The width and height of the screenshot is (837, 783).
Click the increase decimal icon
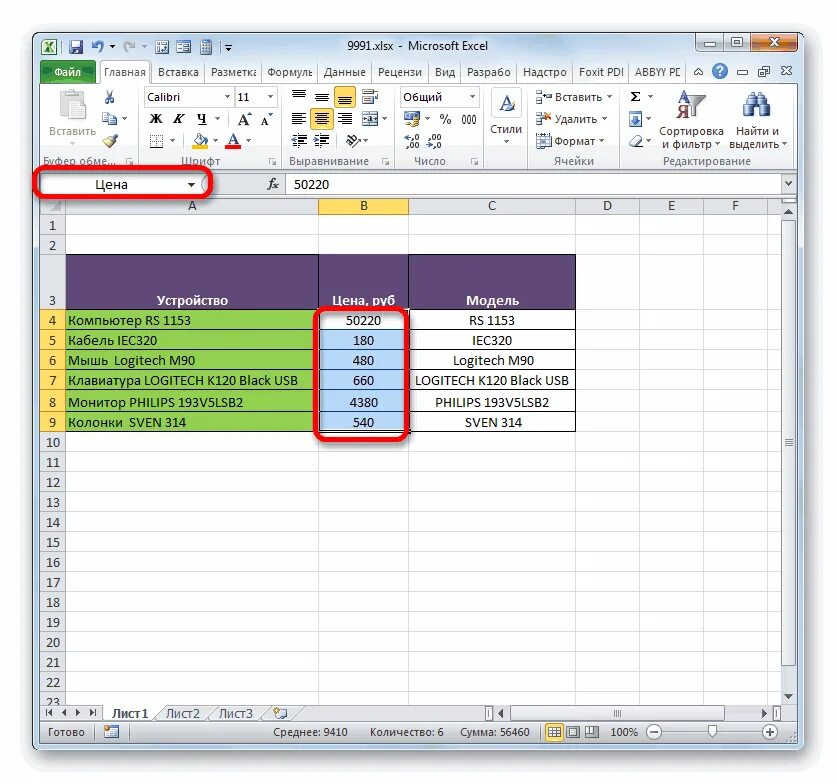(x=412, y=141)
